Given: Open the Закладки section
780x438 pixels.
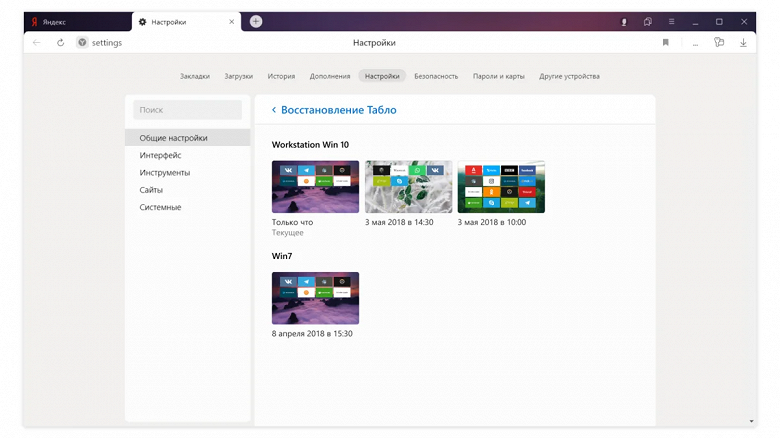Looking at the screenshot, I should point(195,76).
